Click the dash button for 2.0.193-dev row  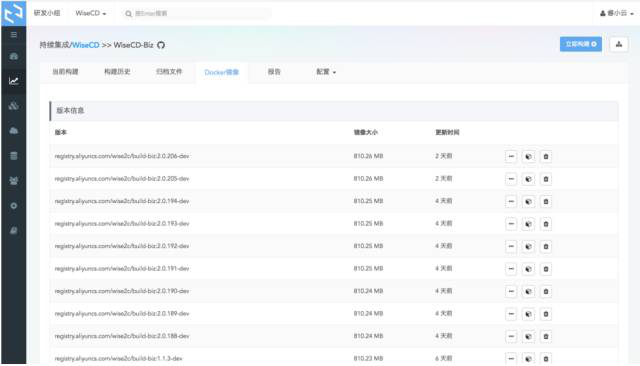(511, 224)
